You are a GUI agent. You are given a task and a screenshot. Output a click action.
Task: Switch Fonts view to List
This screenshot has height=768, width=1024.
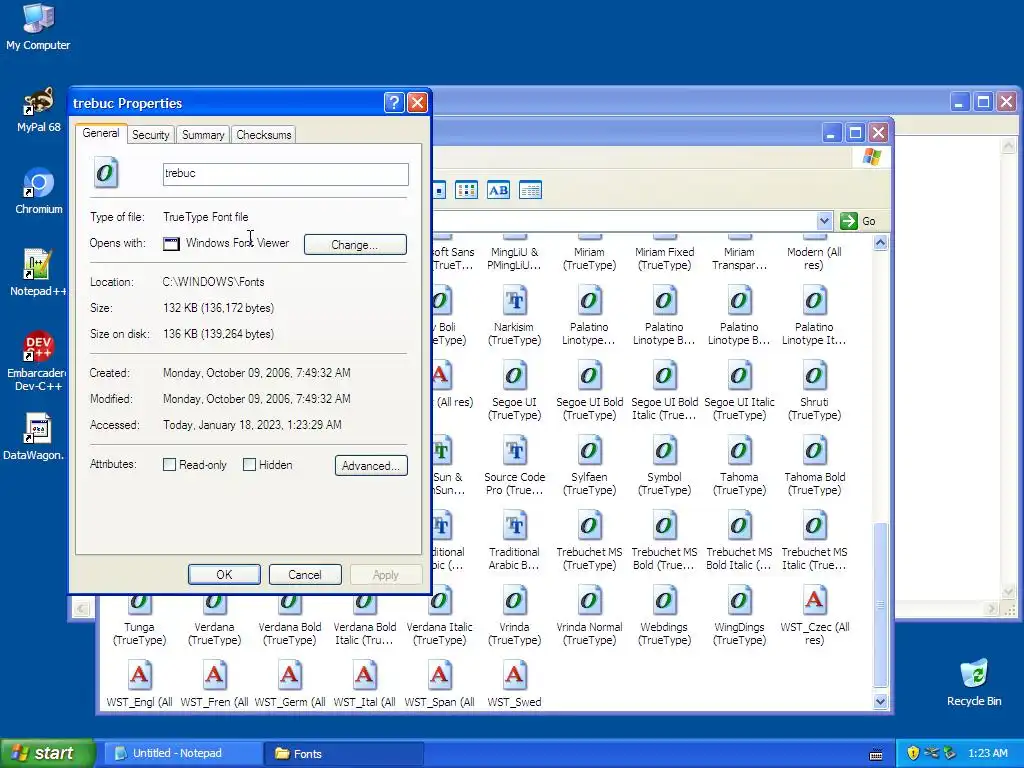[x=466, y=190]
